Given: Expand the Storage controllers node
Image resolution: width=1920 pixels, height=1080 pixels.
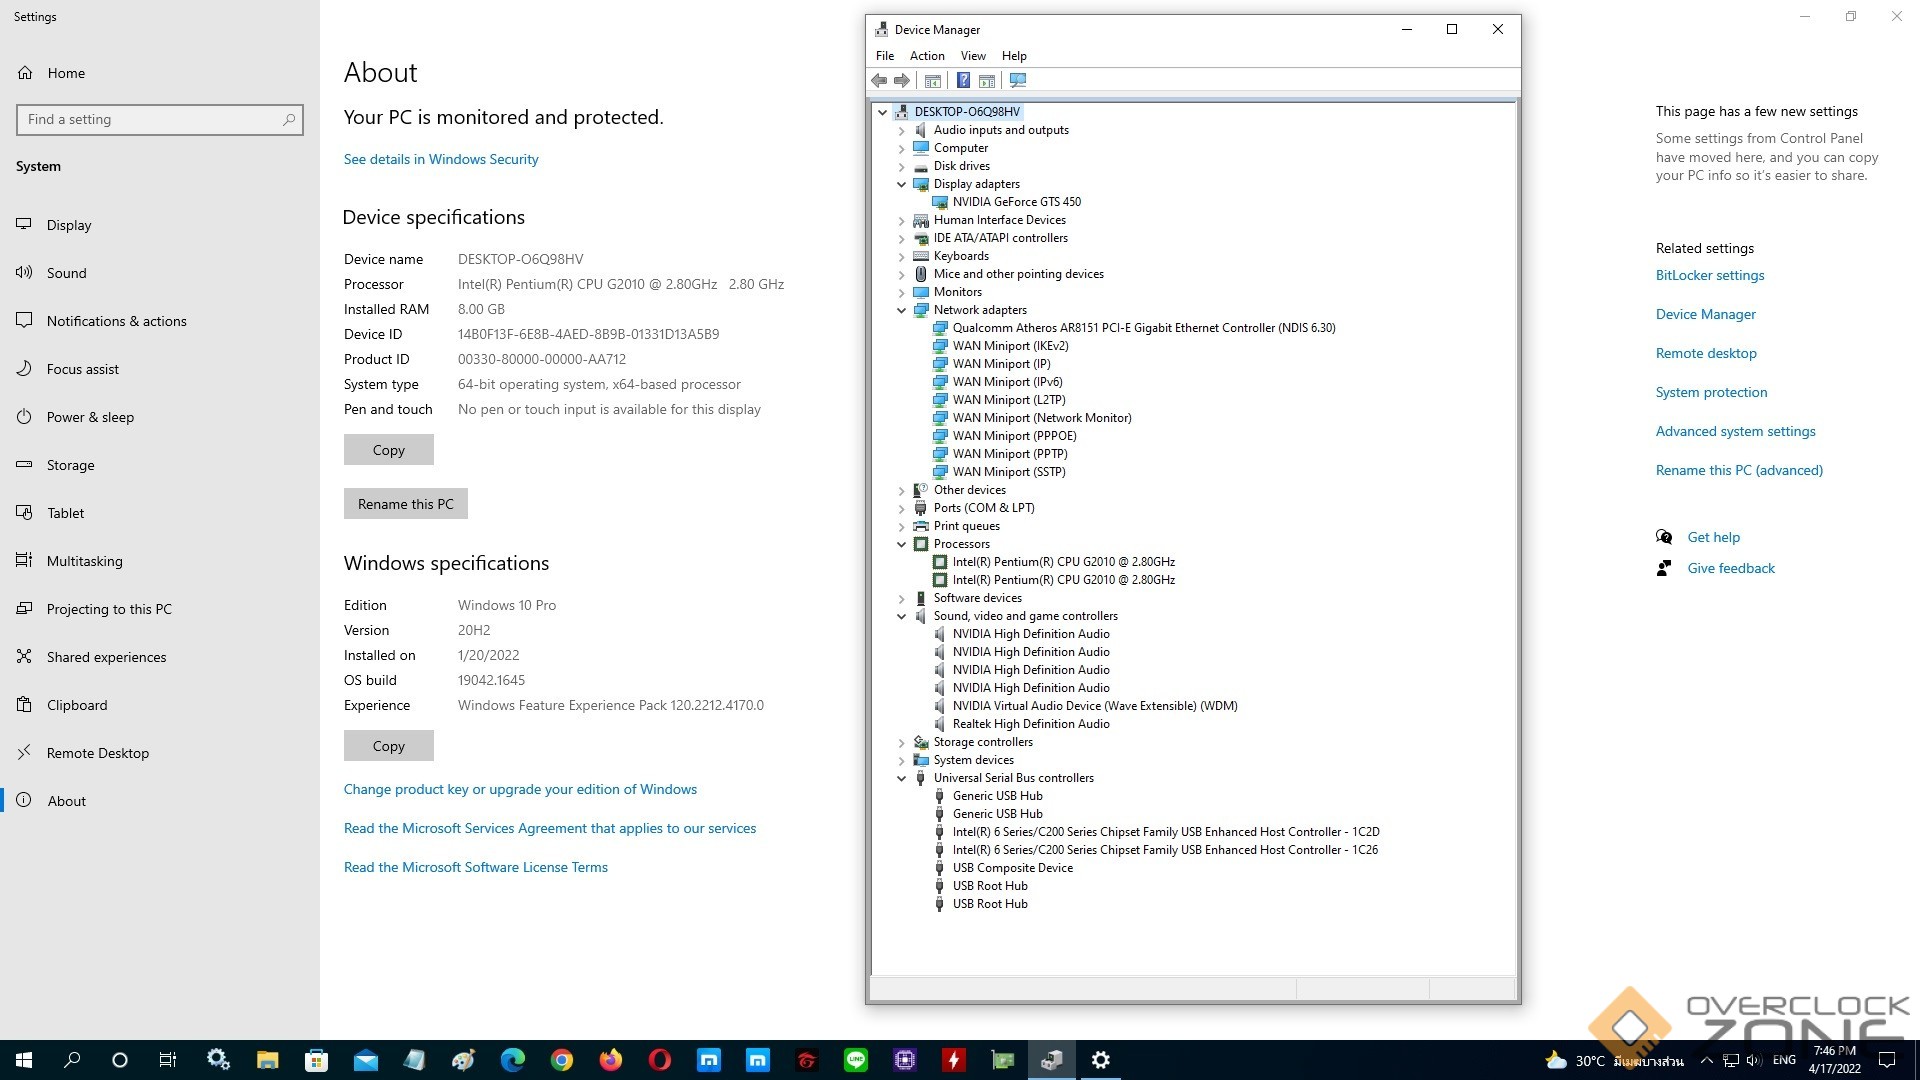Looking at the screenshot, I should [x=901, y=742].
